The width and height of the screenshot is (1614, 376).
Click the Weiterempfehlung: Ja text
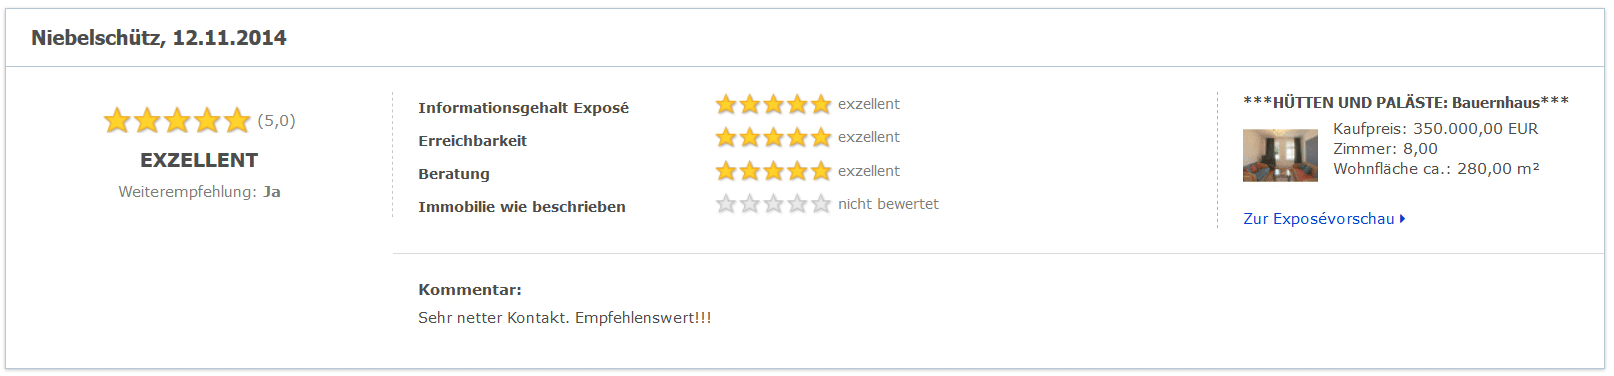pos(199,192)
